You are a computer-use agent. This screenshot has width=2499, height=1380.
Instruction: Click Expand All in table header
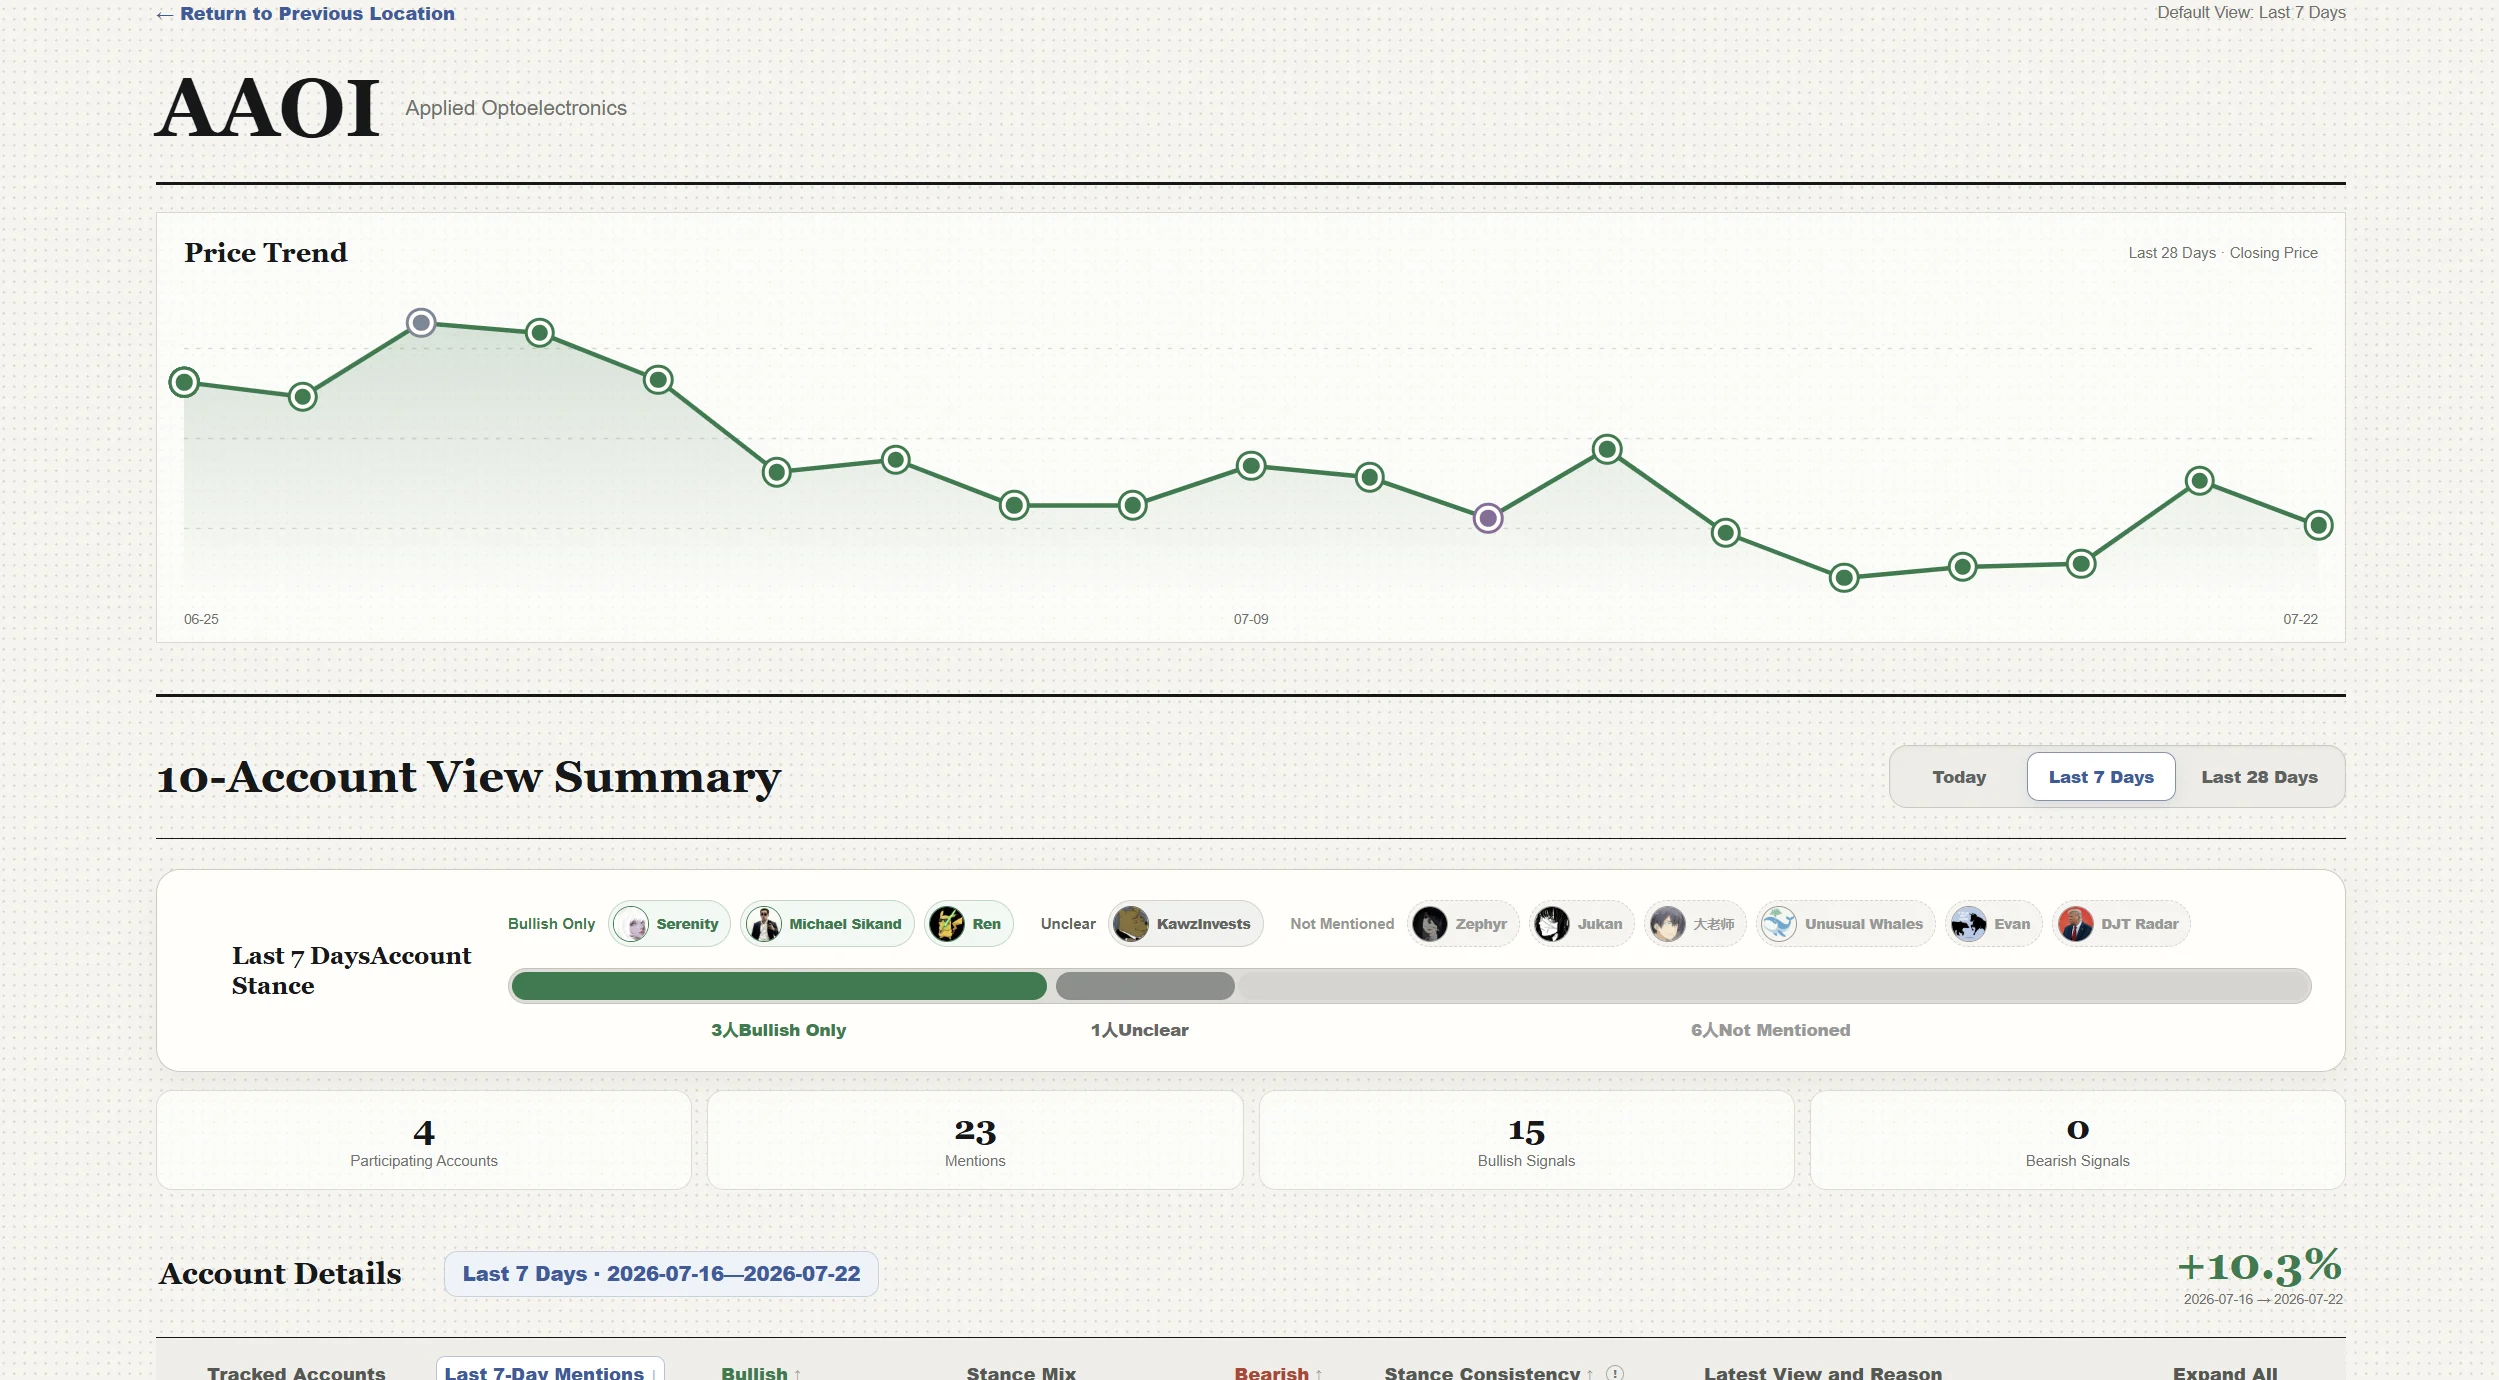pos(2225,1373)
